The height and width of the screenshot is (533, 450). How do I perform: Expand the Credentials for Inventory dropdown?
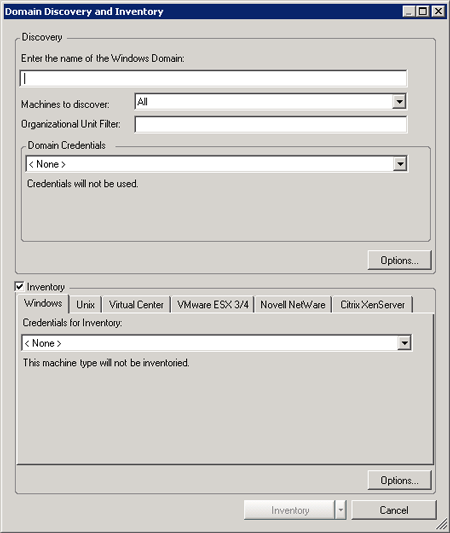click(217, 343)
